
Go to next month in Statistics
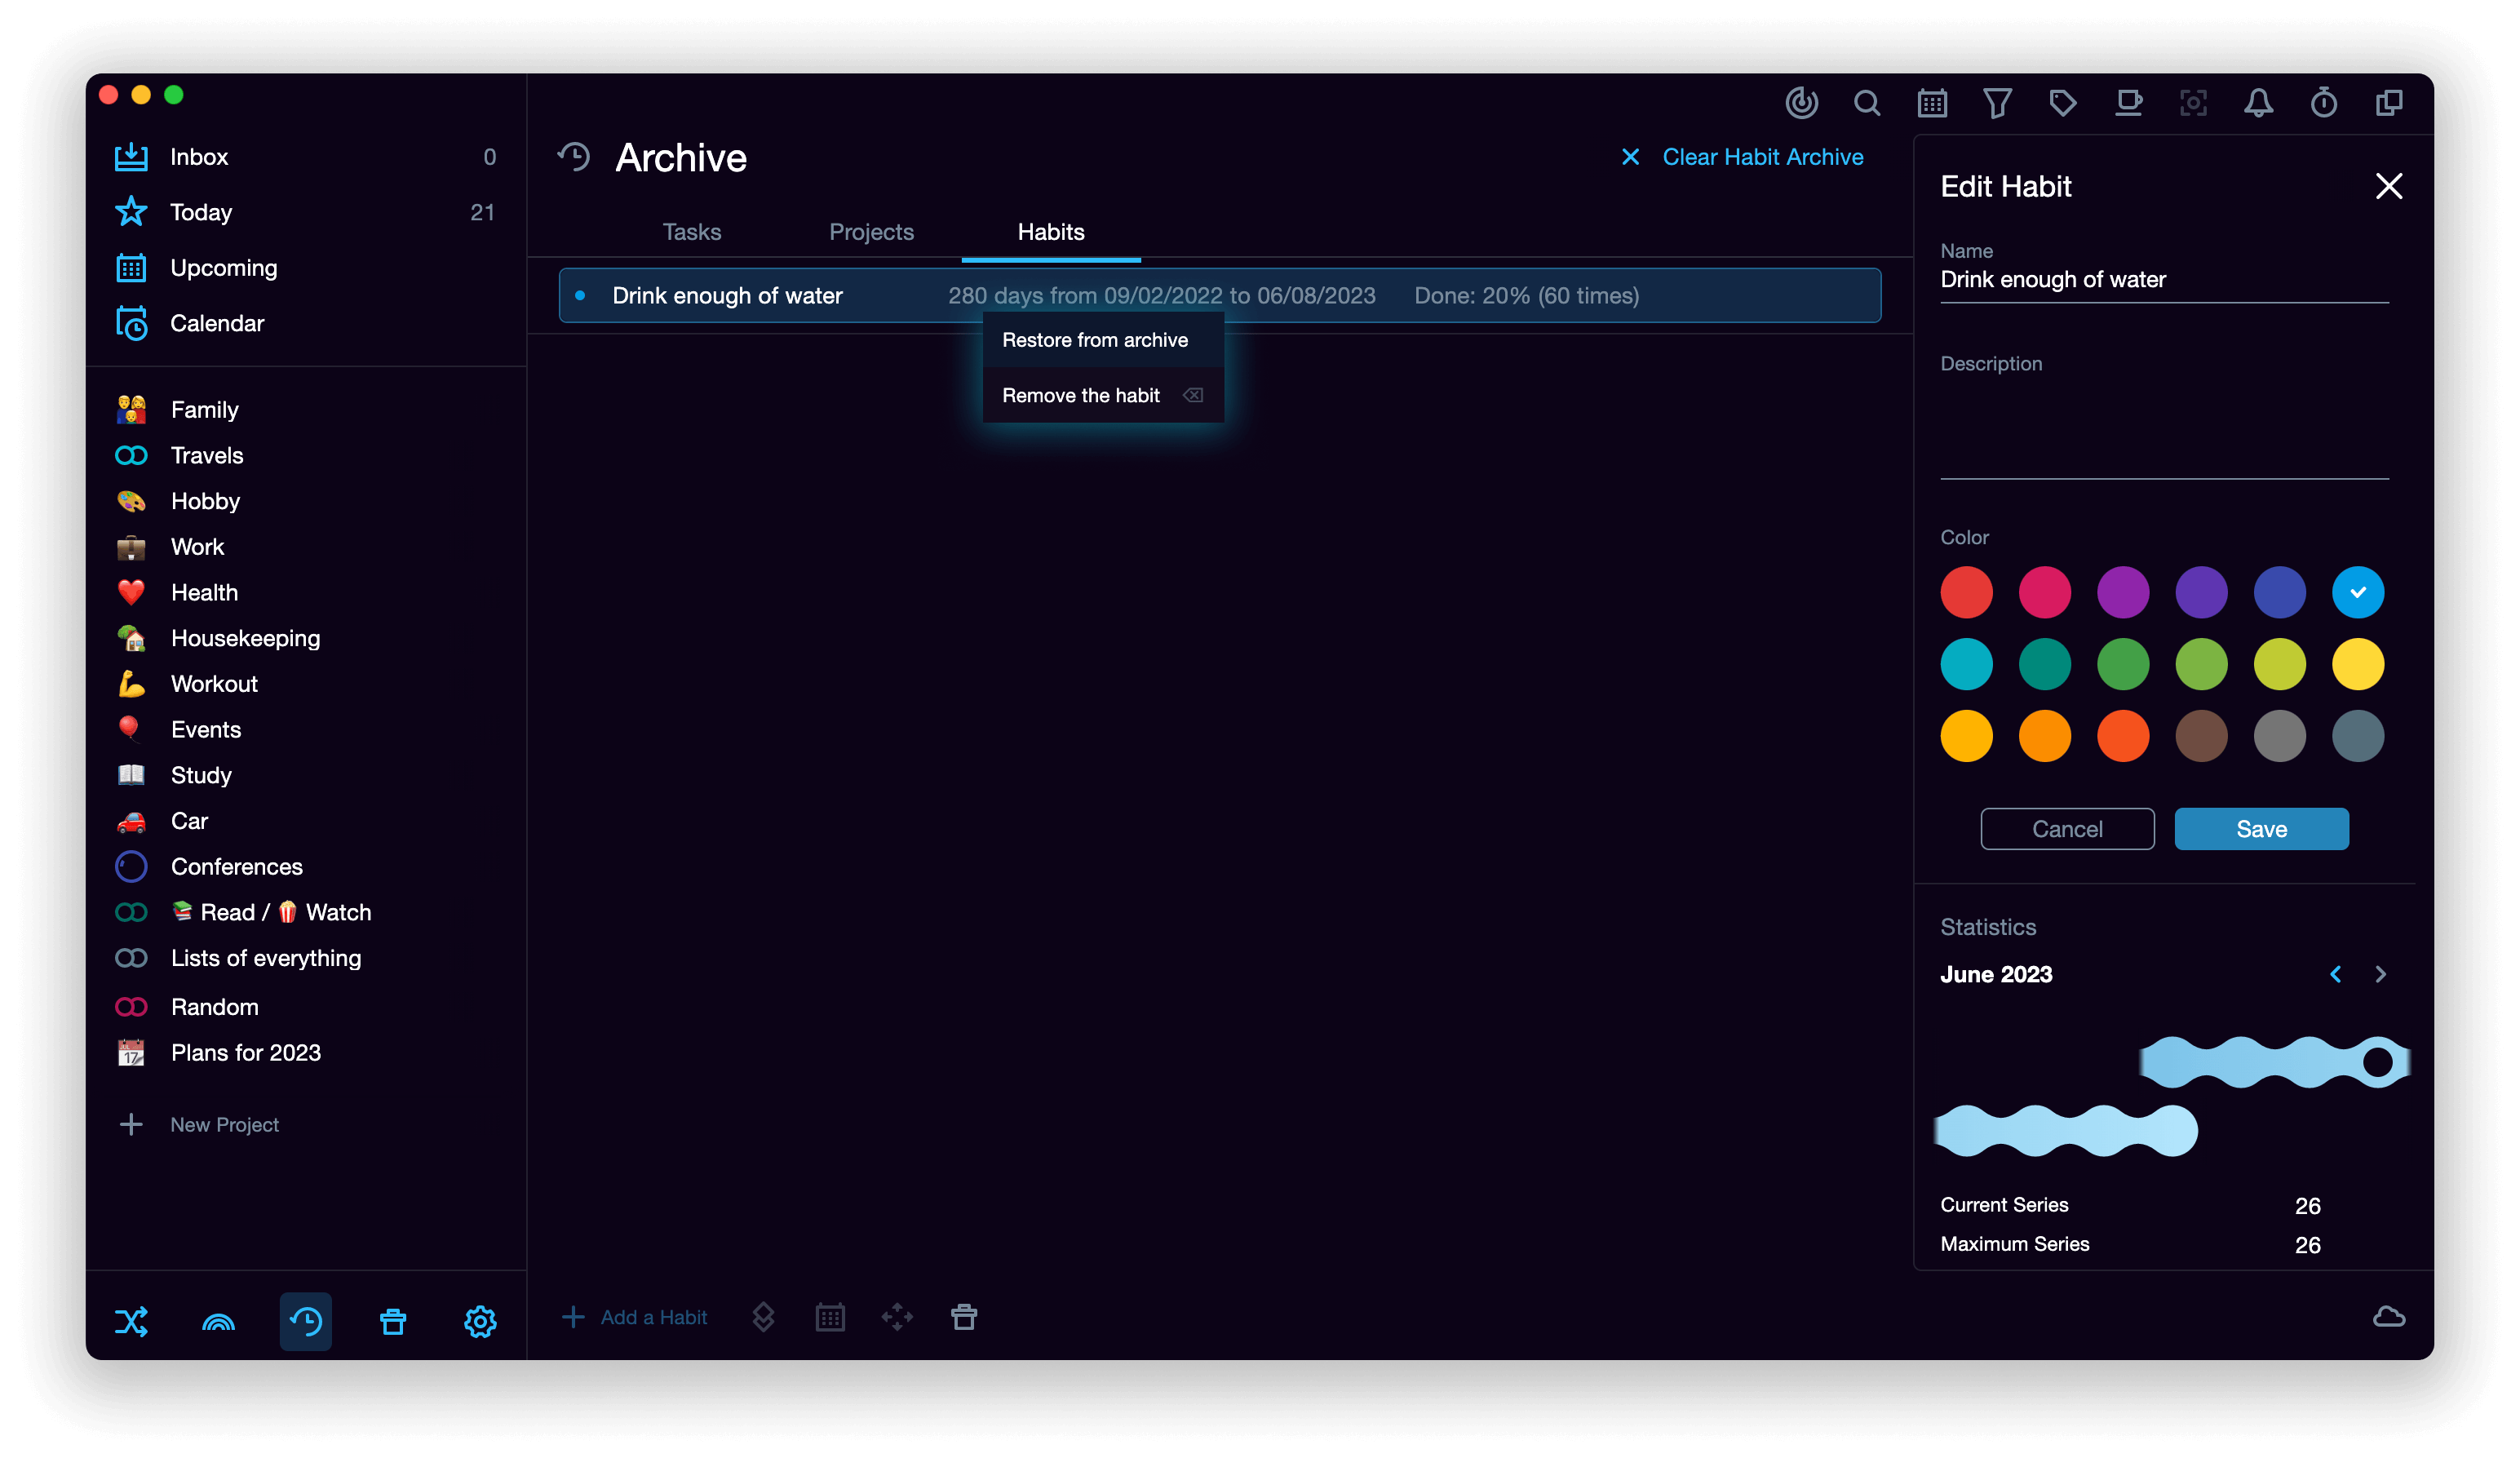(x=2380, y=974)
